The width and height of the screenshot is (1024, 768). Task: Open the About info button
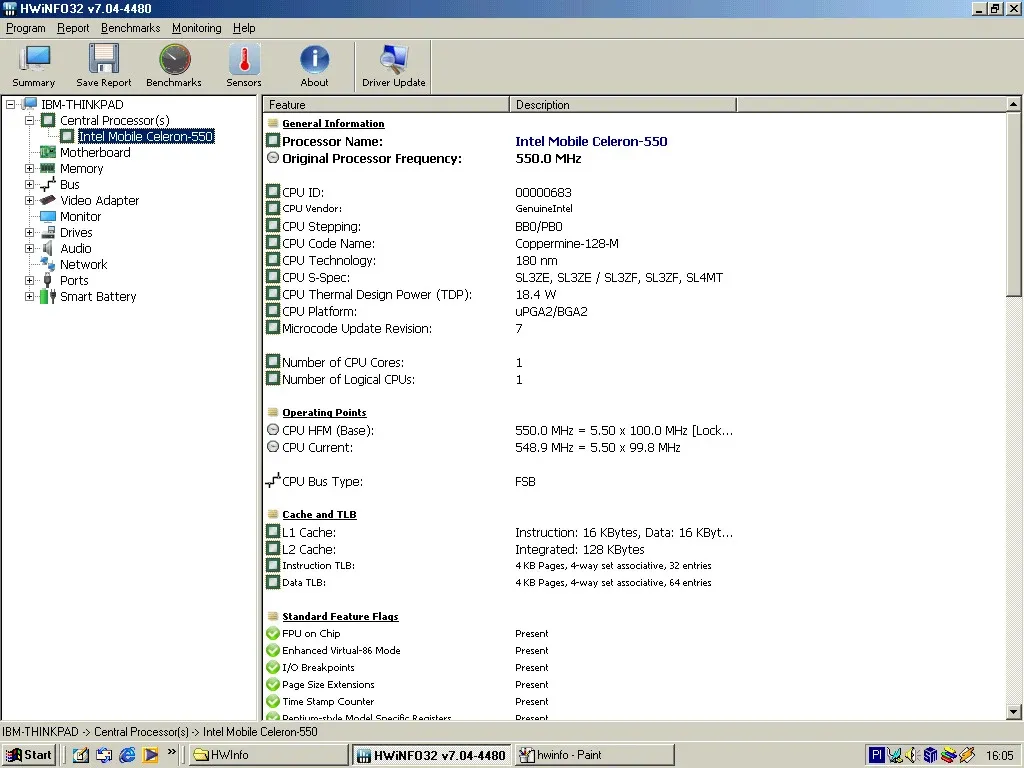click(x=314, y=66)
